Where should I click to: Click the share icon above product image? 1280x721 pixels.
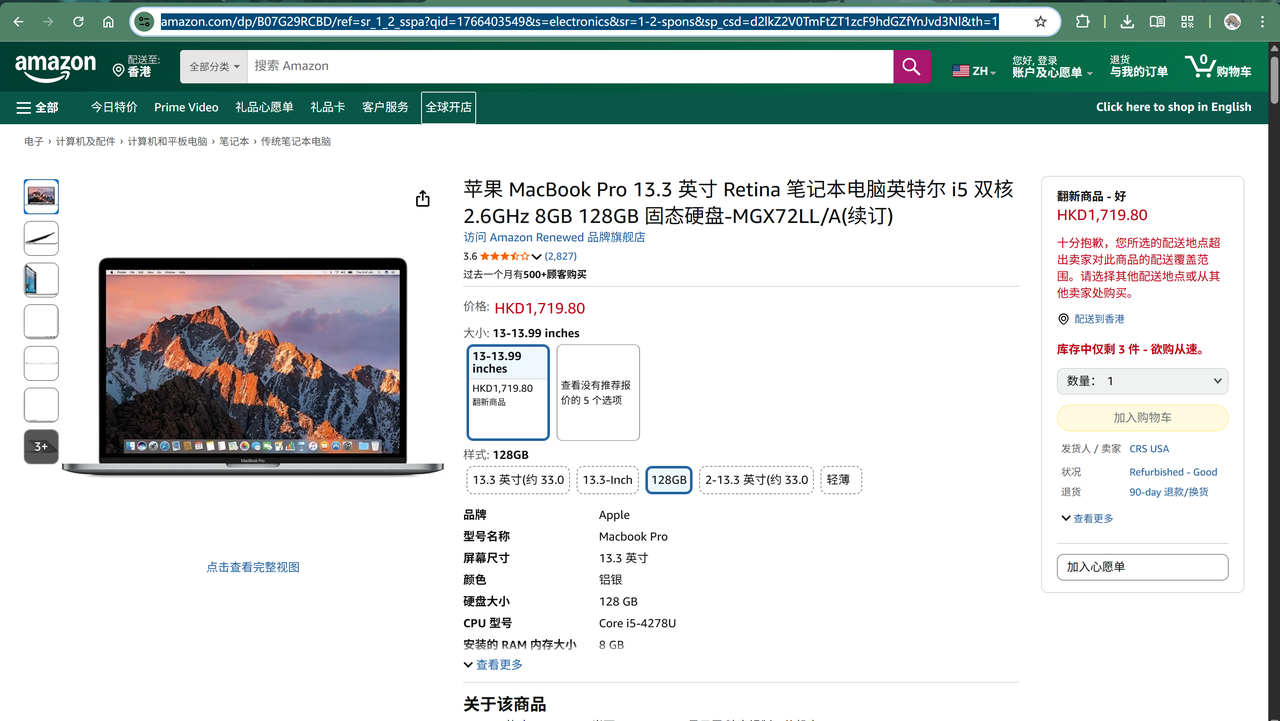tap(423, 198)
